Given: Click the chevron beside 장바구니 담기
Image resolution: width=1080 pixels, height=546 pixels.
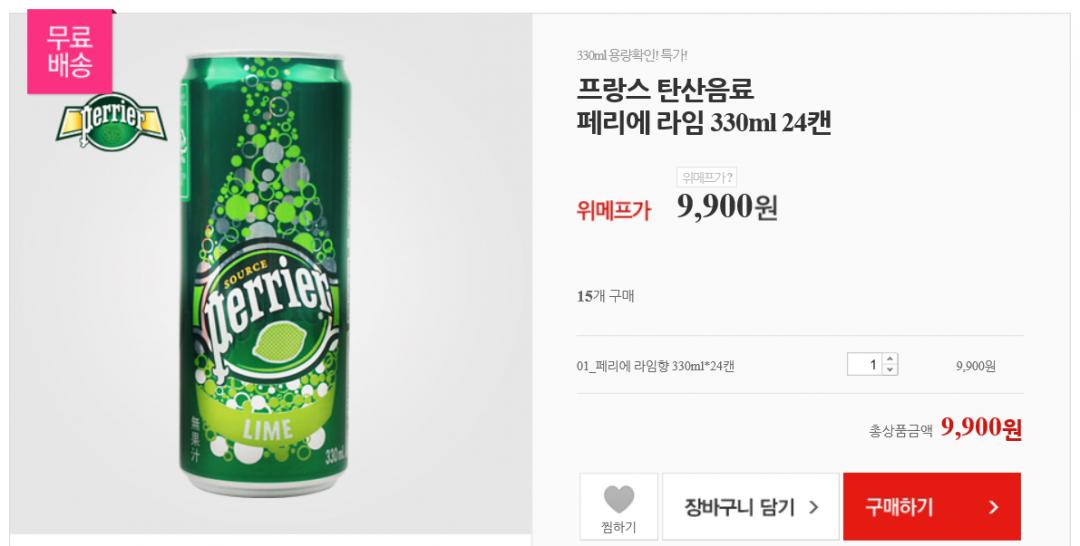Looking at the screenshot, I should point(813,507).
